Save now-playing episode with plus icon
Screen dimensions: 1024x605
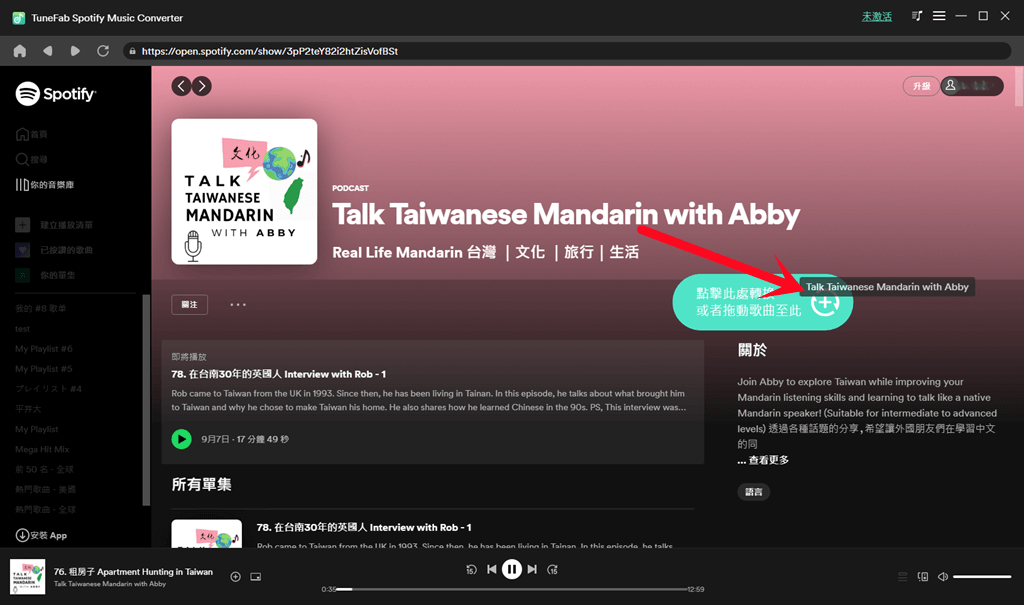coord(236,576)
